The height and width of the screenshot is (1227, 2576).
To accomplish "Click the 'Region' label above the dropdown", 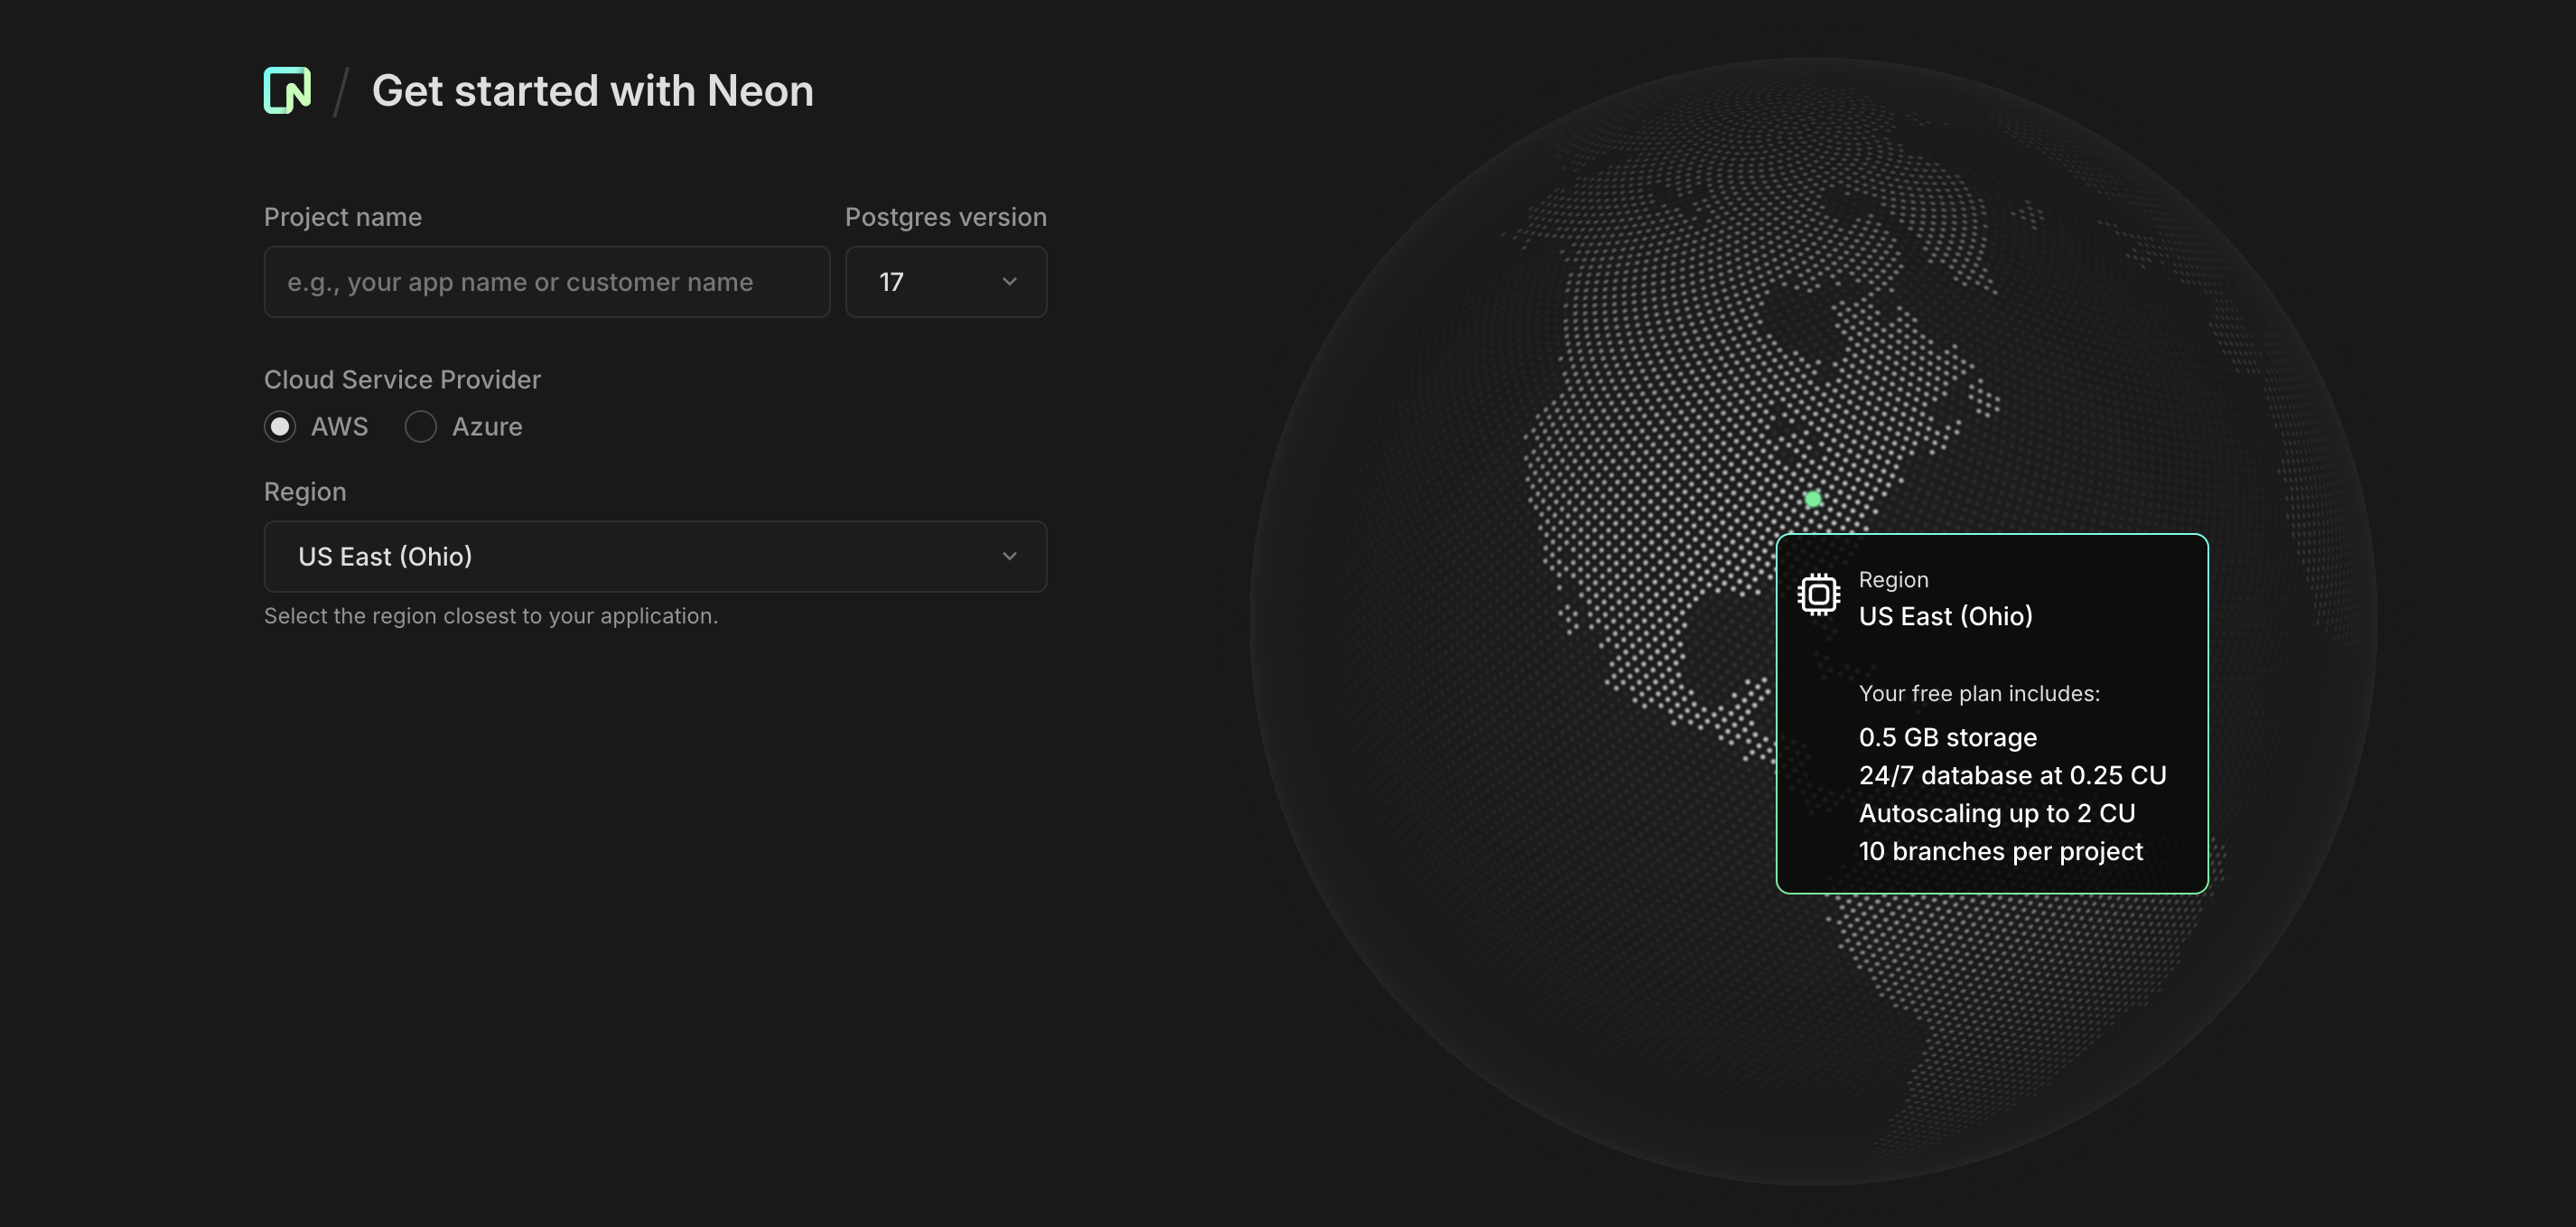I will click(305, 492).
